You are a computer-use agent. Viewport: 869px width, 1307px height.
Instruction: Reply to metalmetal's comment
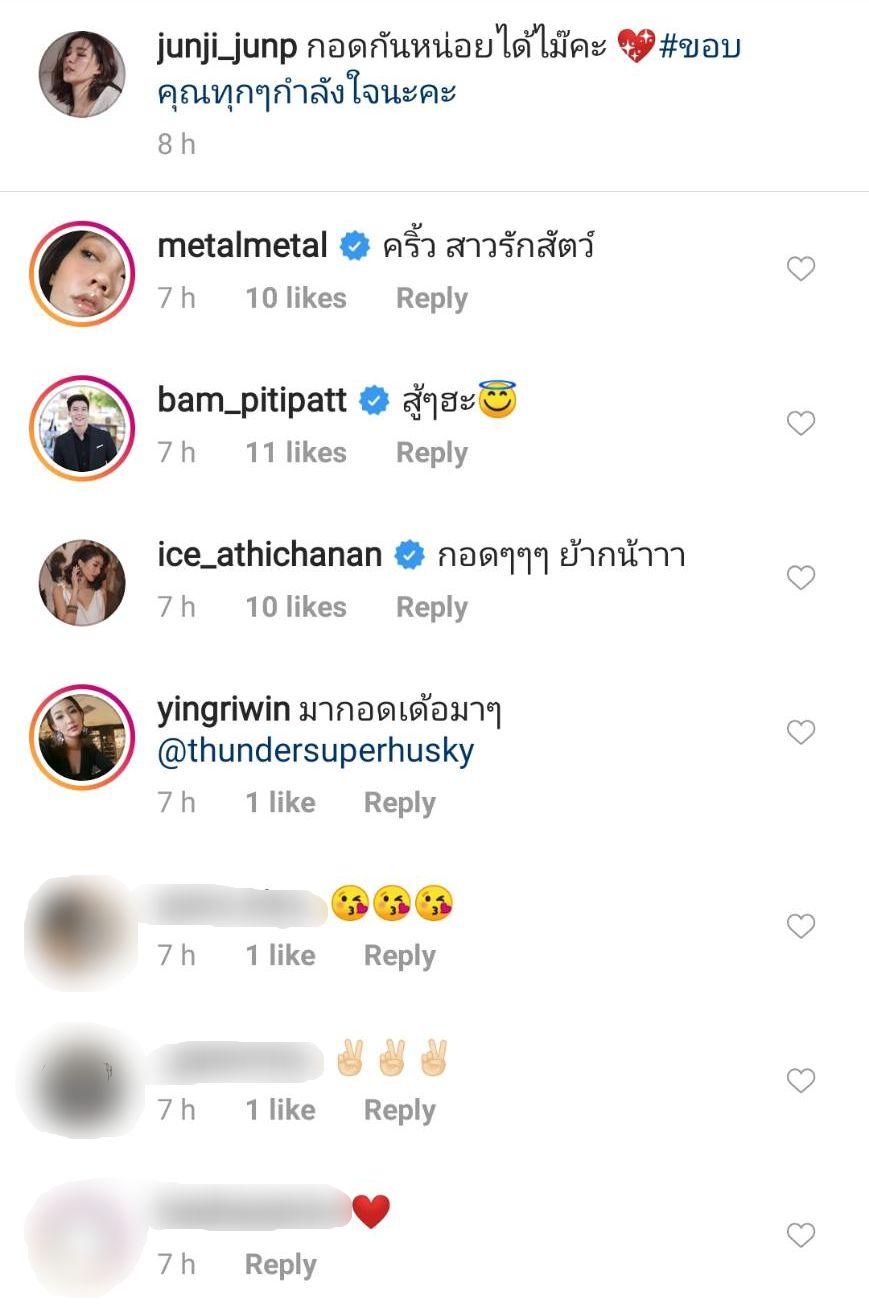coord(431,298)
